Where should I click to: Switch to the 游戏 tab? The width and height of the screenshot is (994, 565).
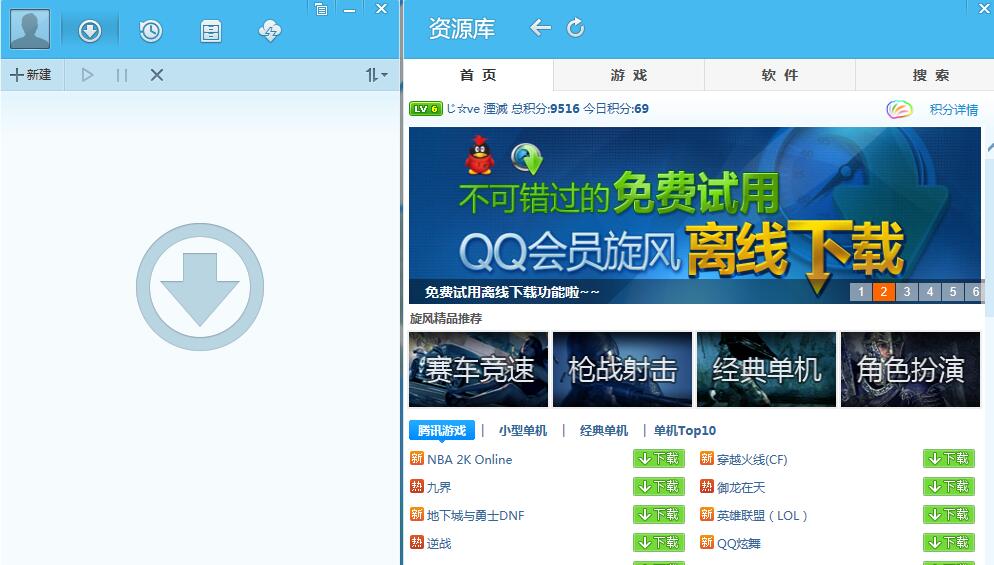[629, 75]
